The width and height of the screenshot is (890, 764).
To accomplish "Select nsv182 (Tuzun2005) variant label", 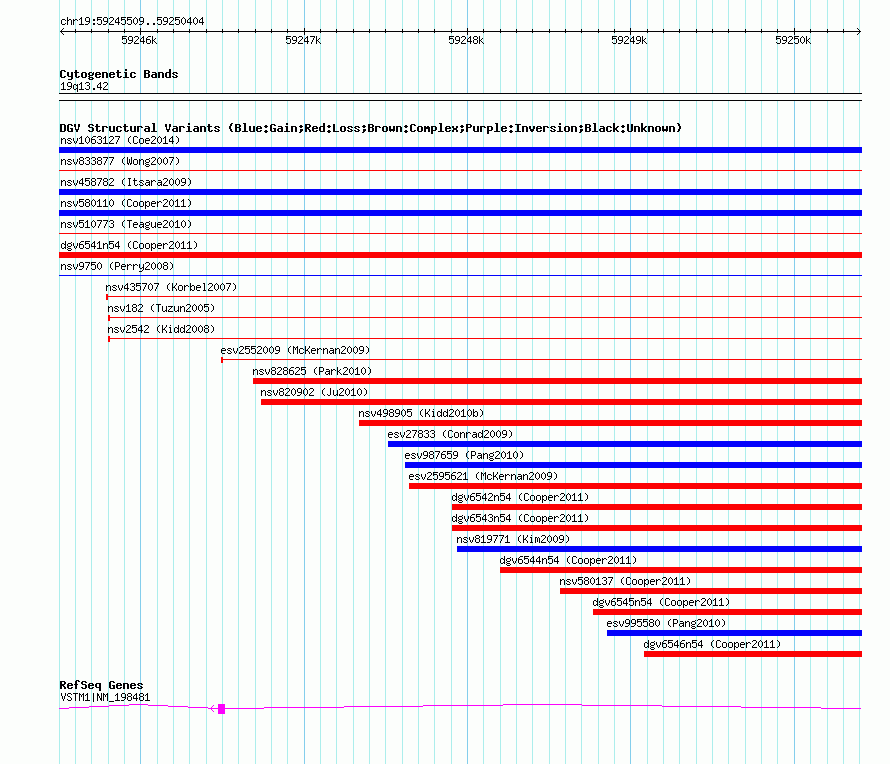I will 161,308.
